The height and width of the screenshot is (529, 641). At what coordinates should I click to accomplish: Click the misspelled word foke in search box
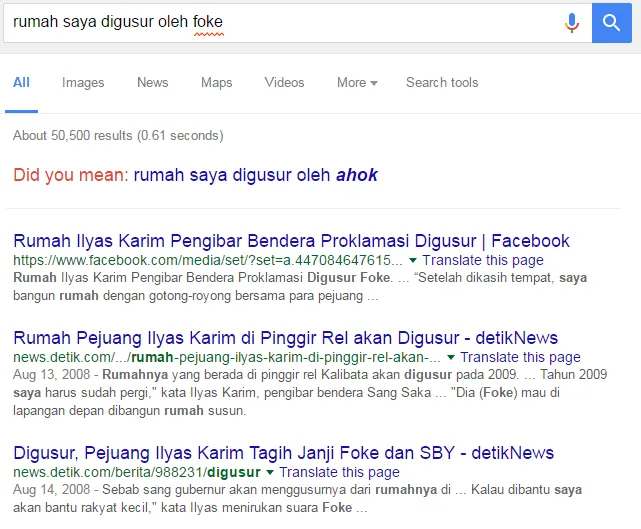click(x=208, y=22)
